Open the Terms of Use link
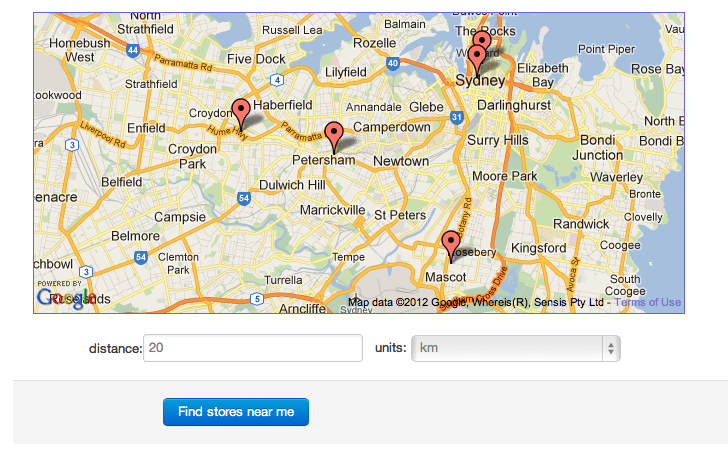Screen dimensions: 728x458 647,303
